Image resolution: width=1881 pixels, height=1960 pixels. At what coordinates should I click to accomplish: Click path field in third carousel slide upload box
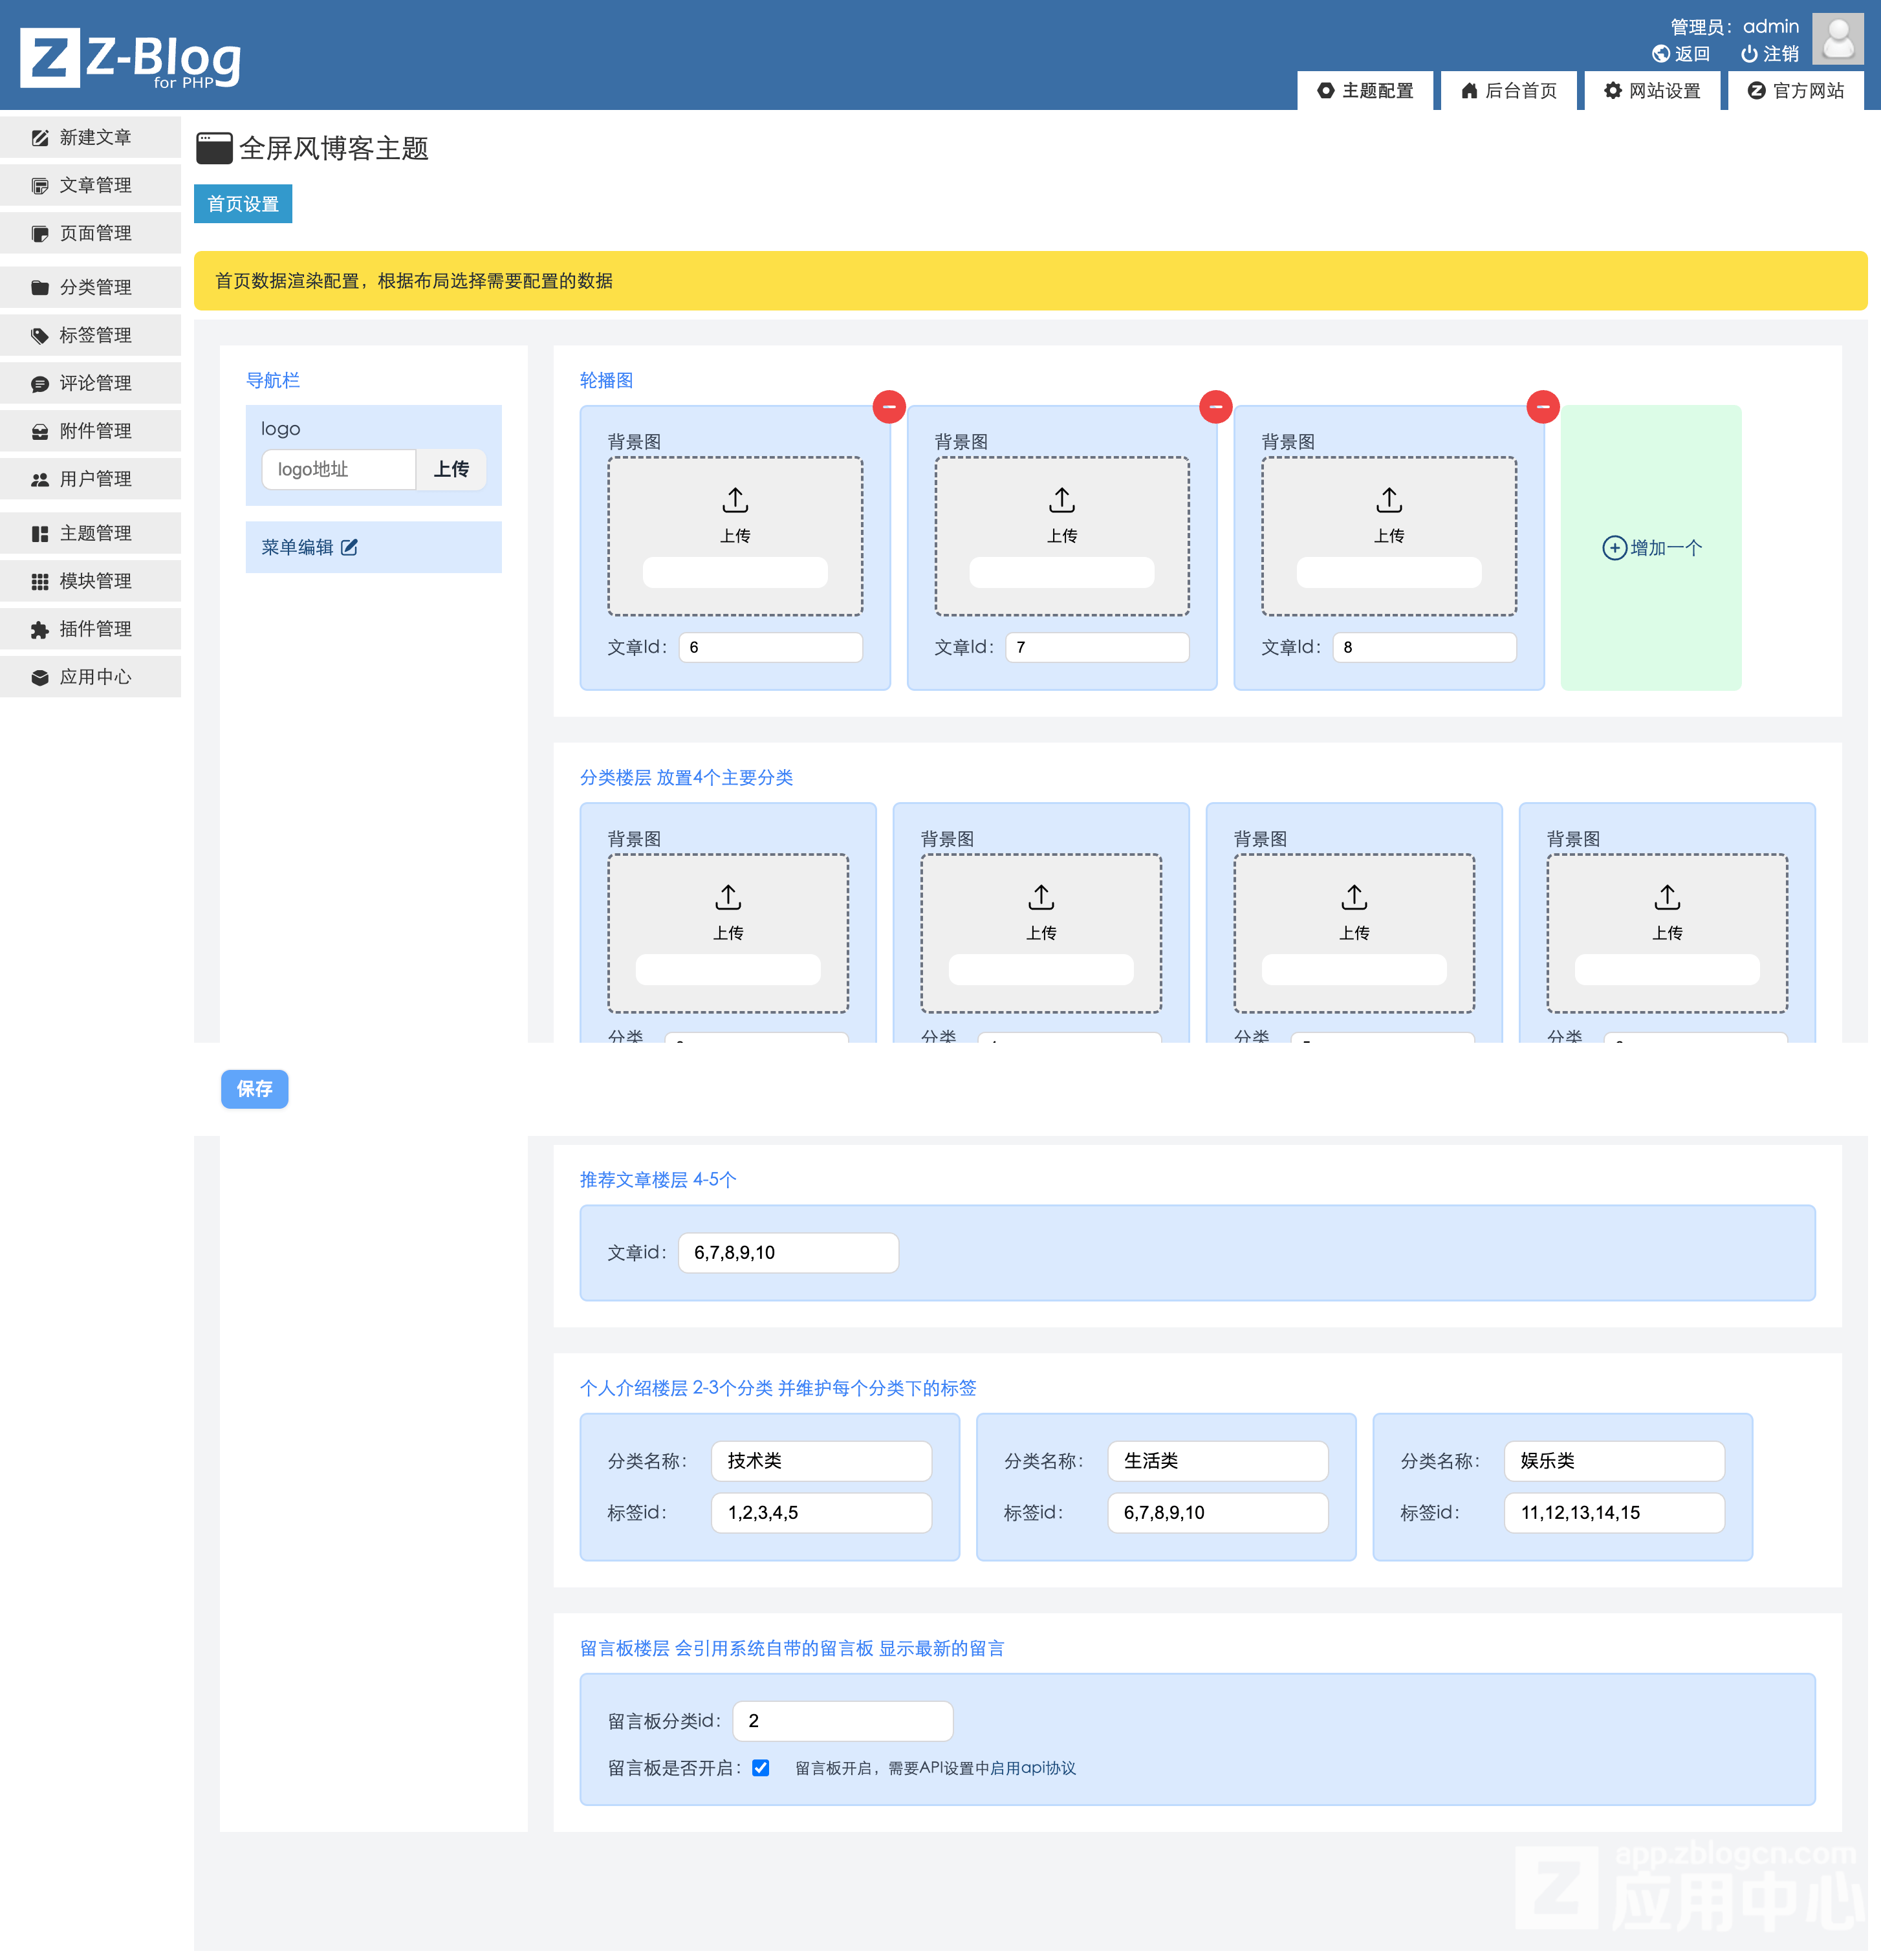(x=1389, y=573)
